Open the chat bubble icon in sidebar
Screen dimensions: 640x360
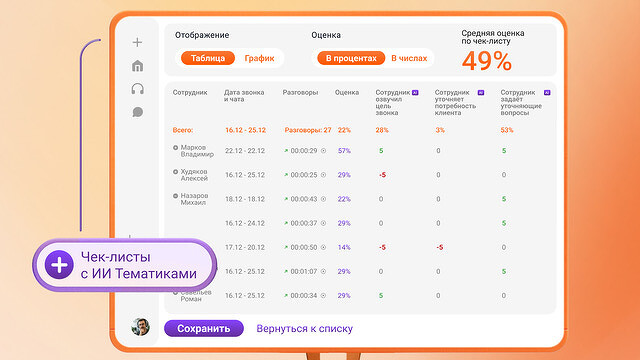click(x=138, y=112)
